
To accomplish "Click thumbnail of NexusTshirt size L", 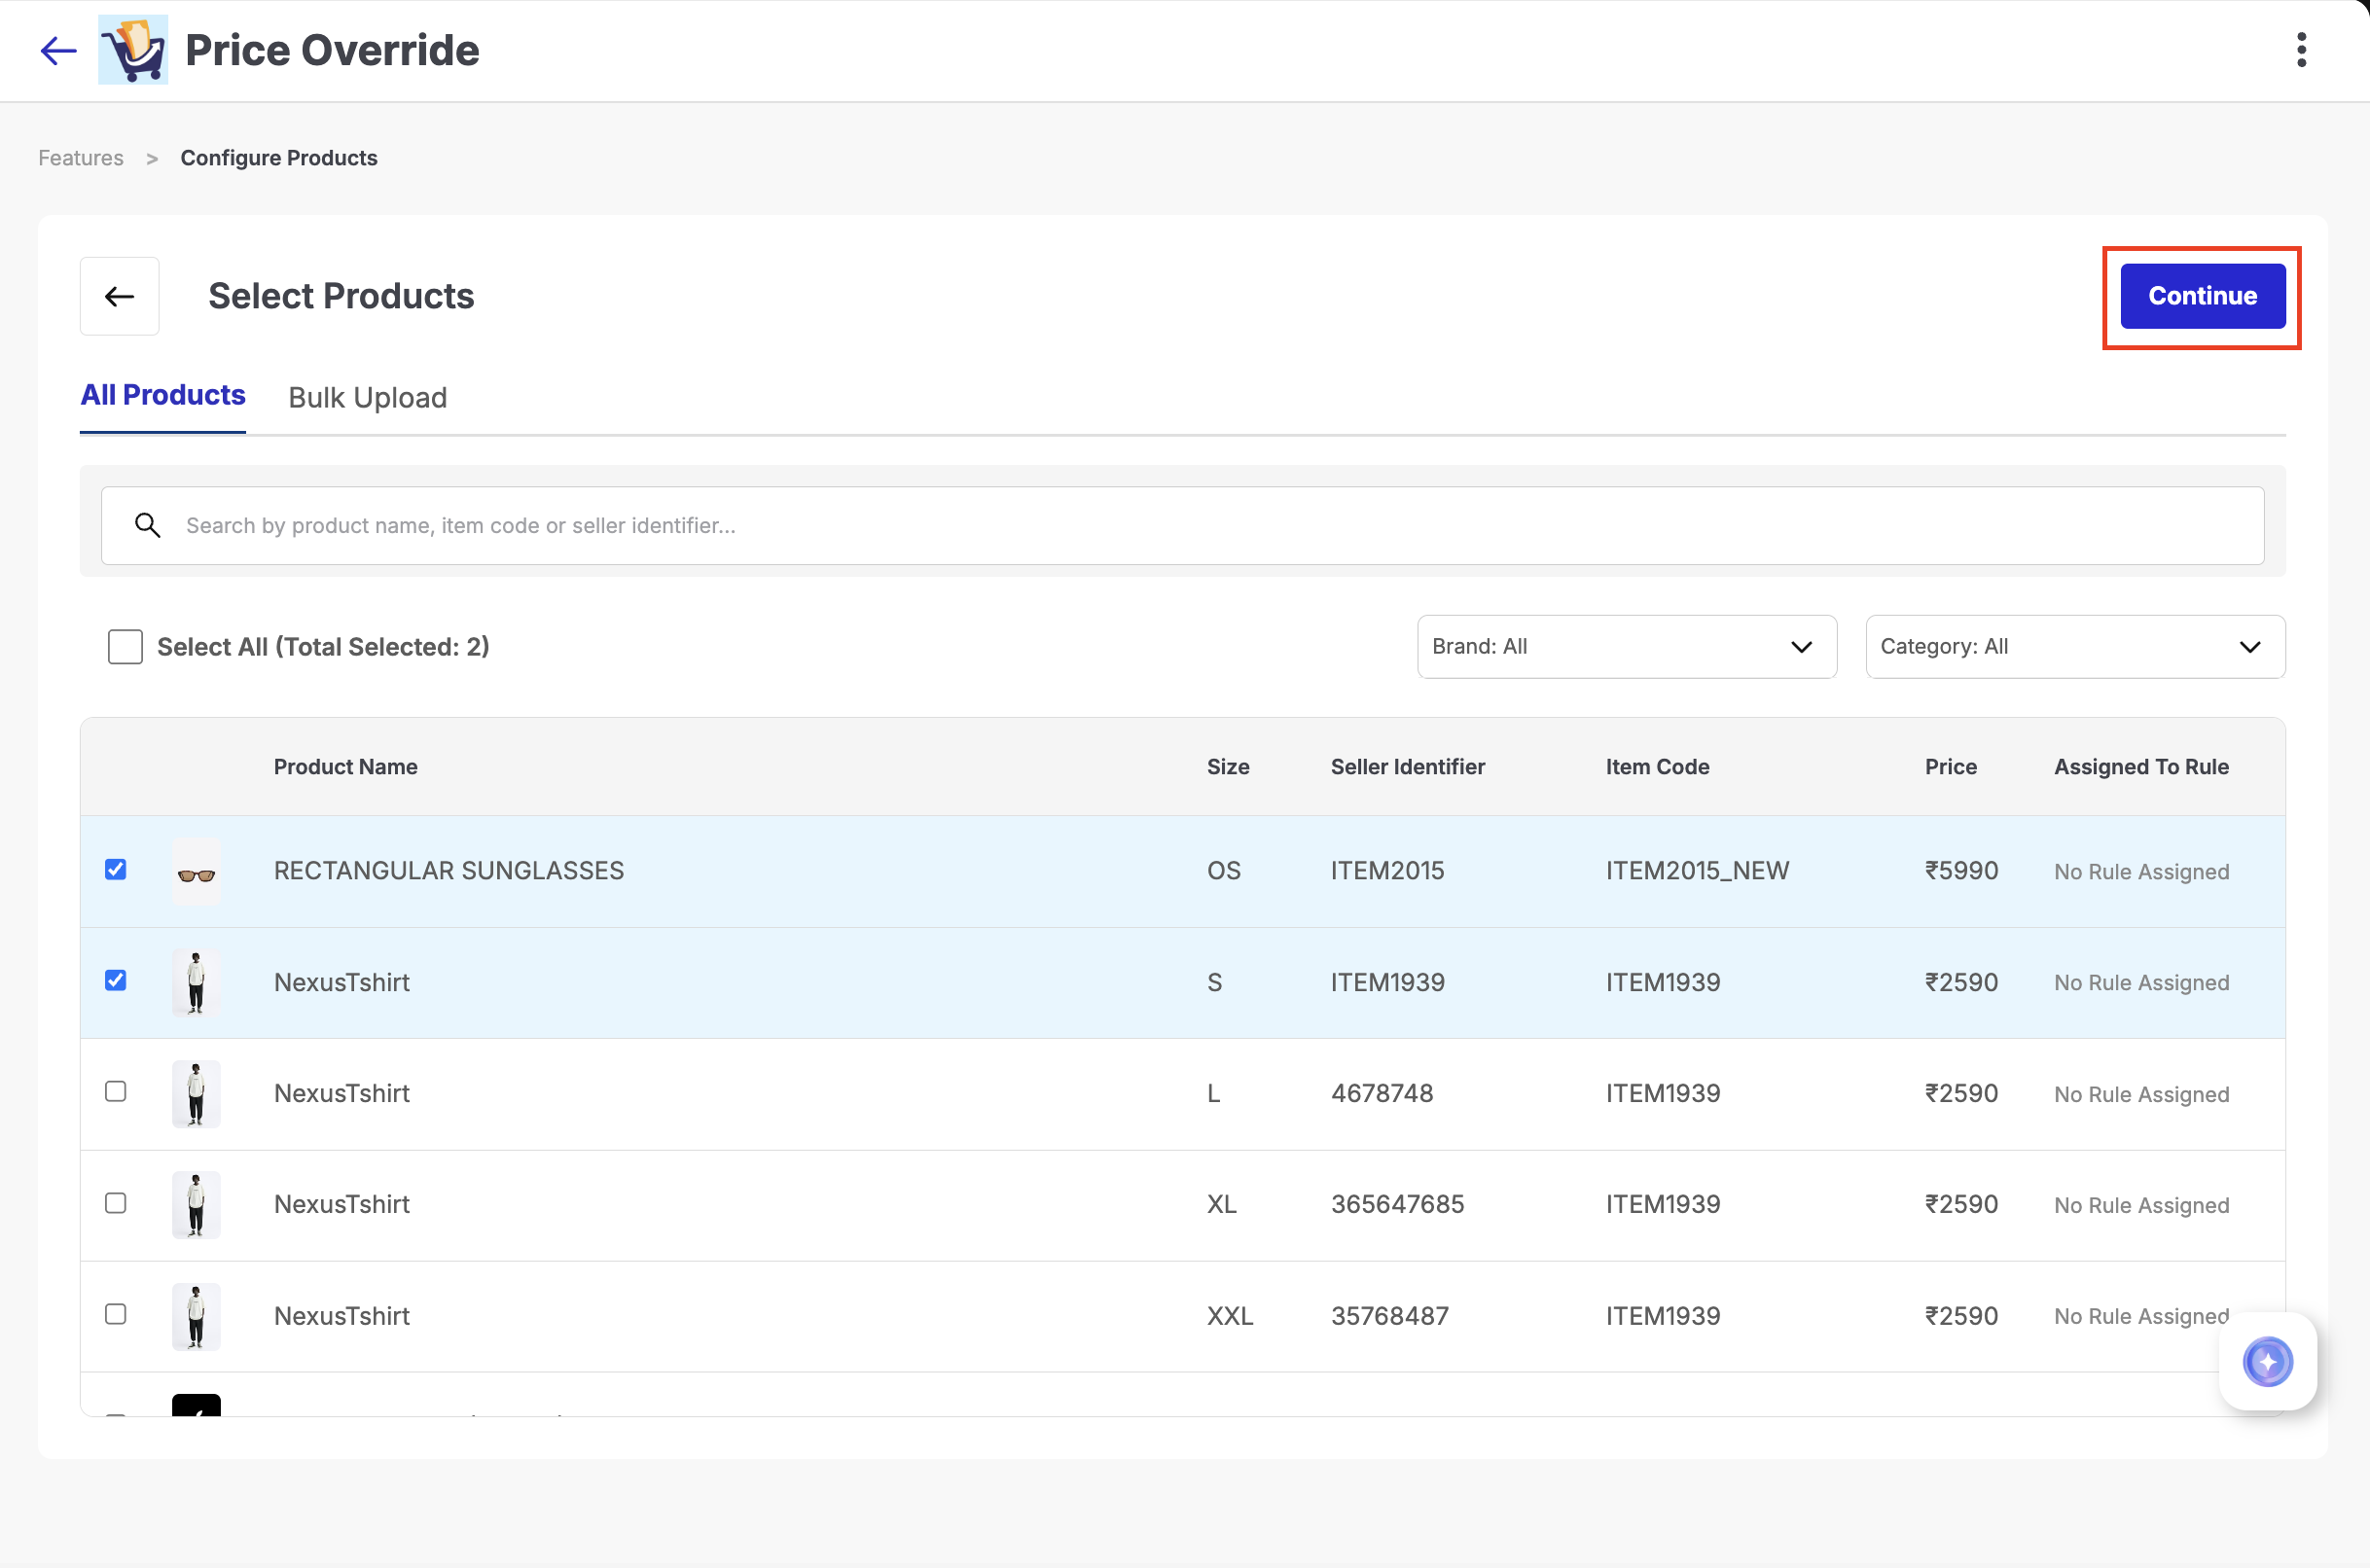I will [x=196, y=1093].
